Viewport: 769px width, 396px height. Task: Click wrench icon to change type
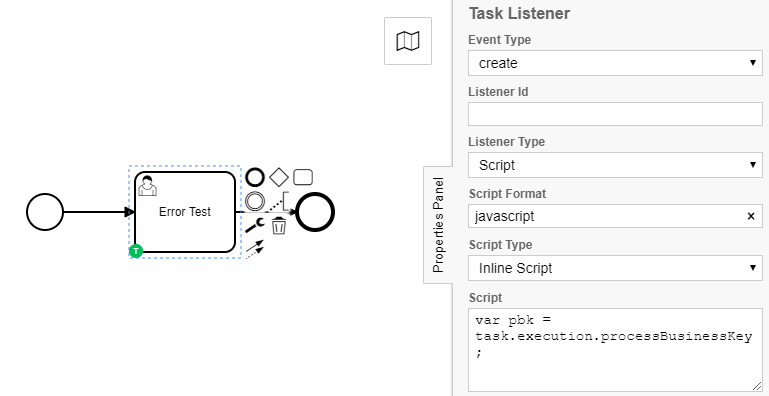click(255, 225)
